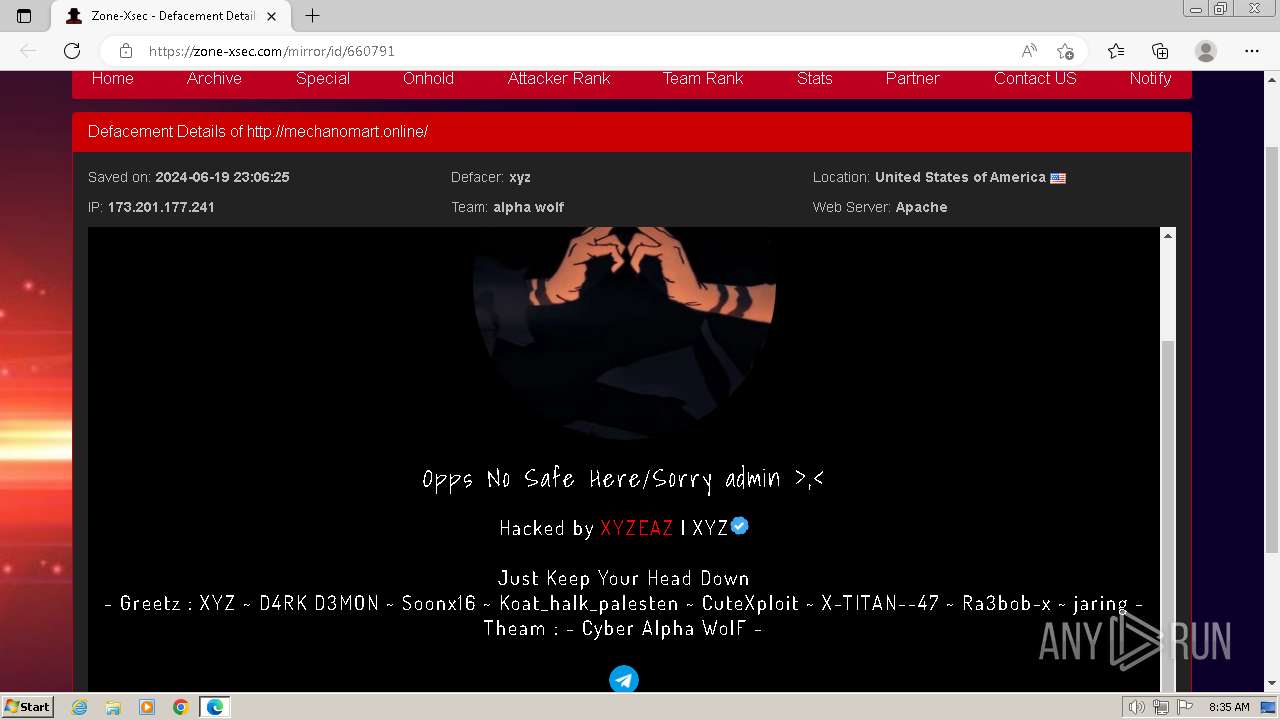
Task: Open Action Center flag in tray
Action: point(1185,707)
